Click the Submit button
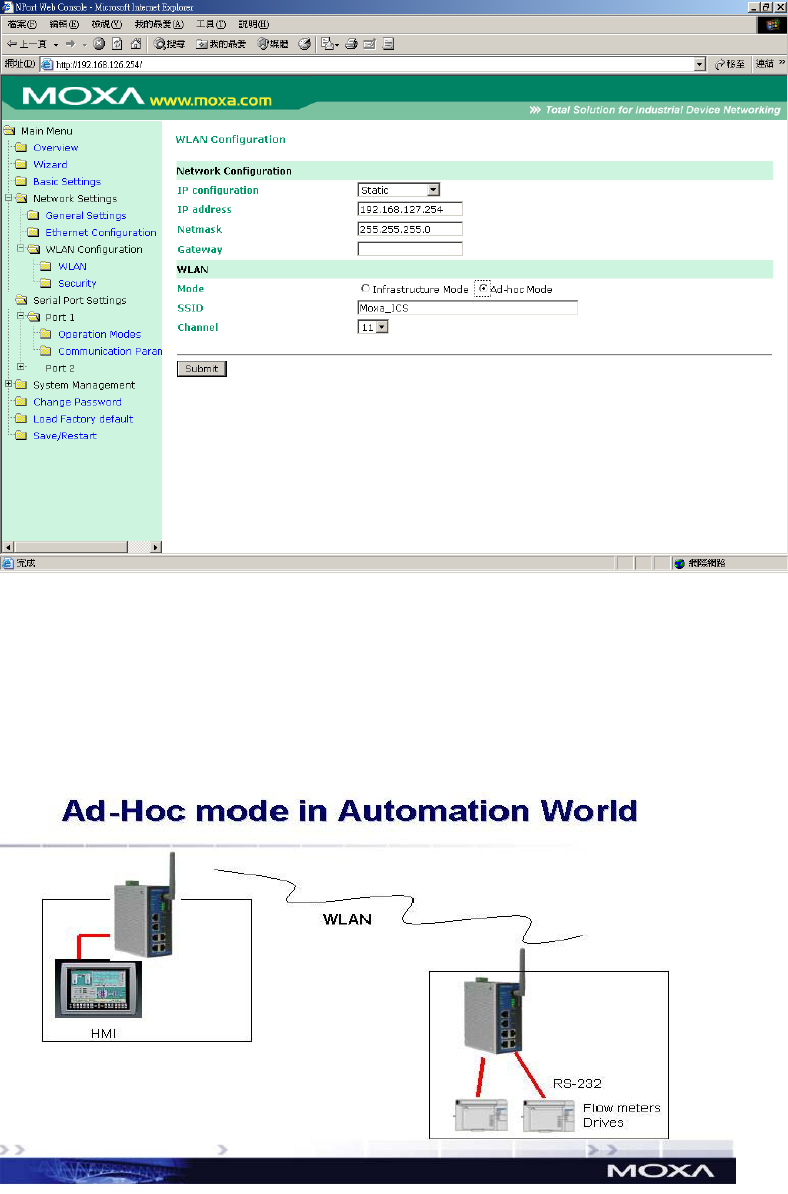 coord(202,369)
